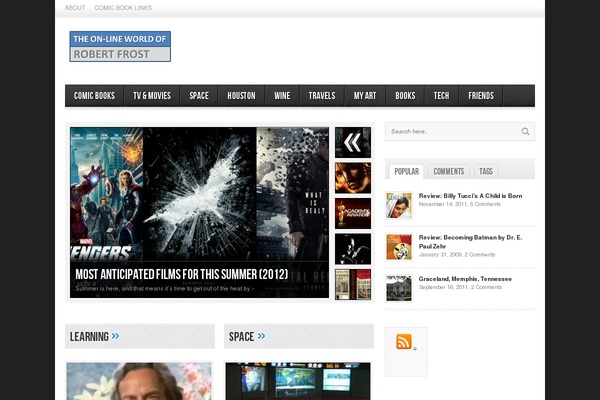The width and height of the screenshot is (600, 400).
Task: Click the Becoming Batman thumbnail
Action: point(399,247)
